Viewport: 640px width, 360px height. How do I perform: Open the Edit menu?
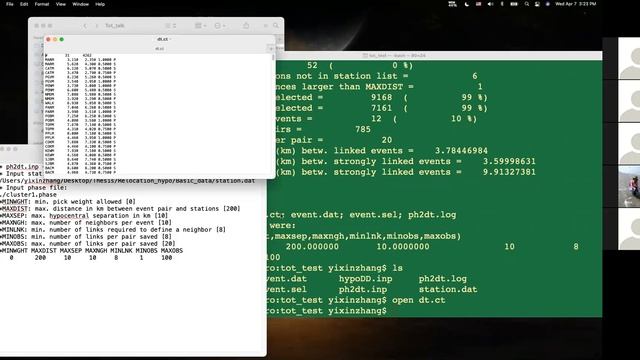tap(24, 4)
